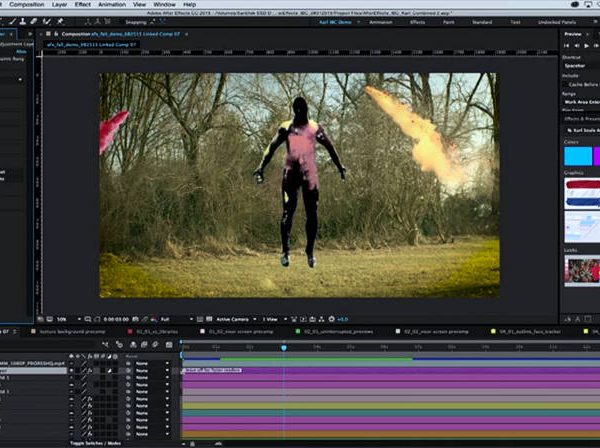Open the Animation menu

click(112, 5)
